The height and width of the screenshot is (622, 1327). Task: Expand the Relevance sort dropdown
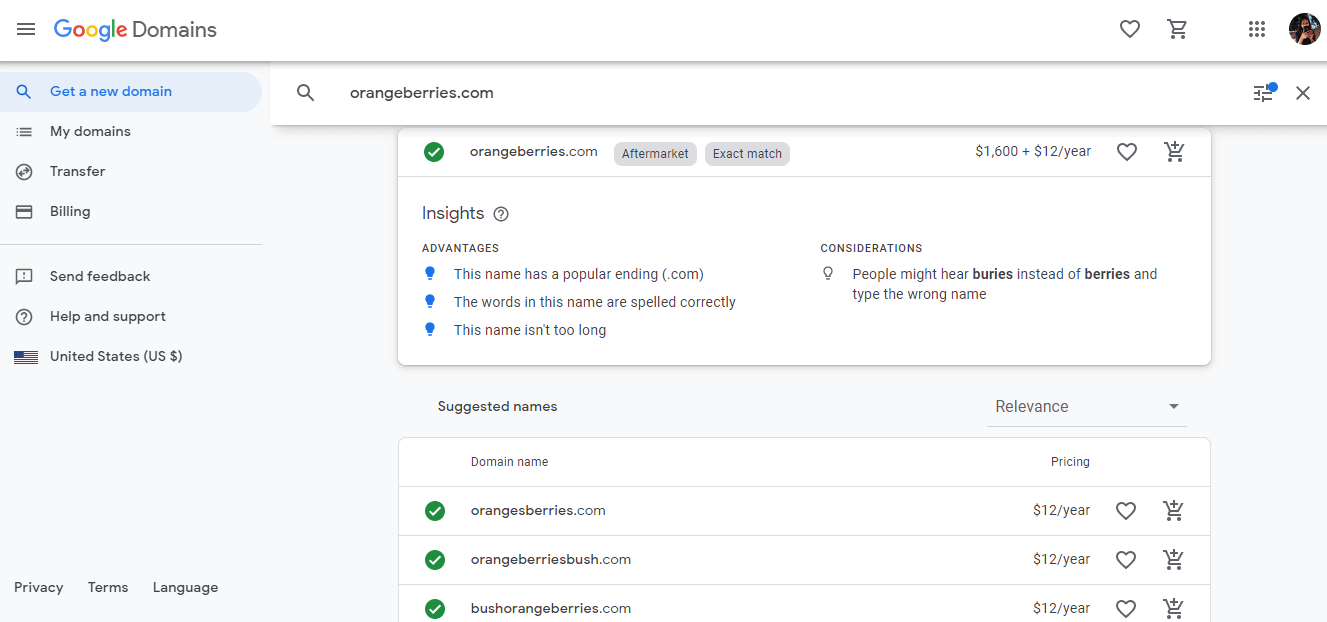click(x=1086, y=407)
